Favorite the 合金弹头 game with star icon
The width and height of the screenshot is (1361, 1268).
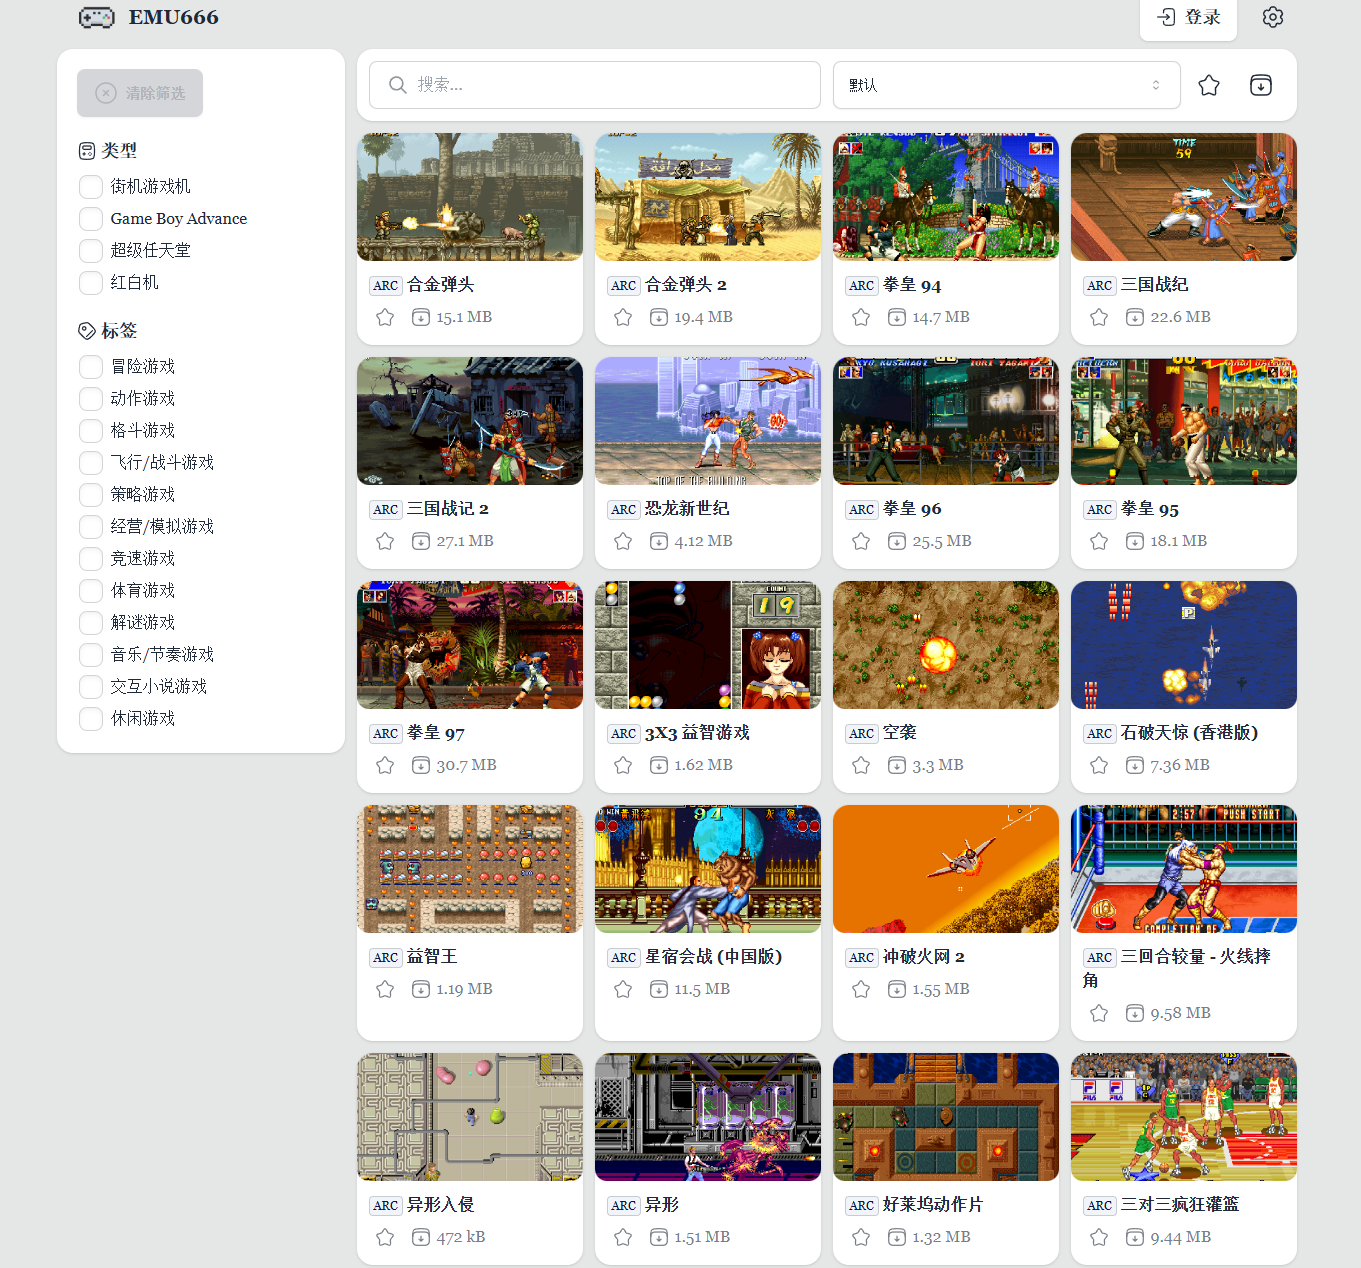click(x=385, y=317)
